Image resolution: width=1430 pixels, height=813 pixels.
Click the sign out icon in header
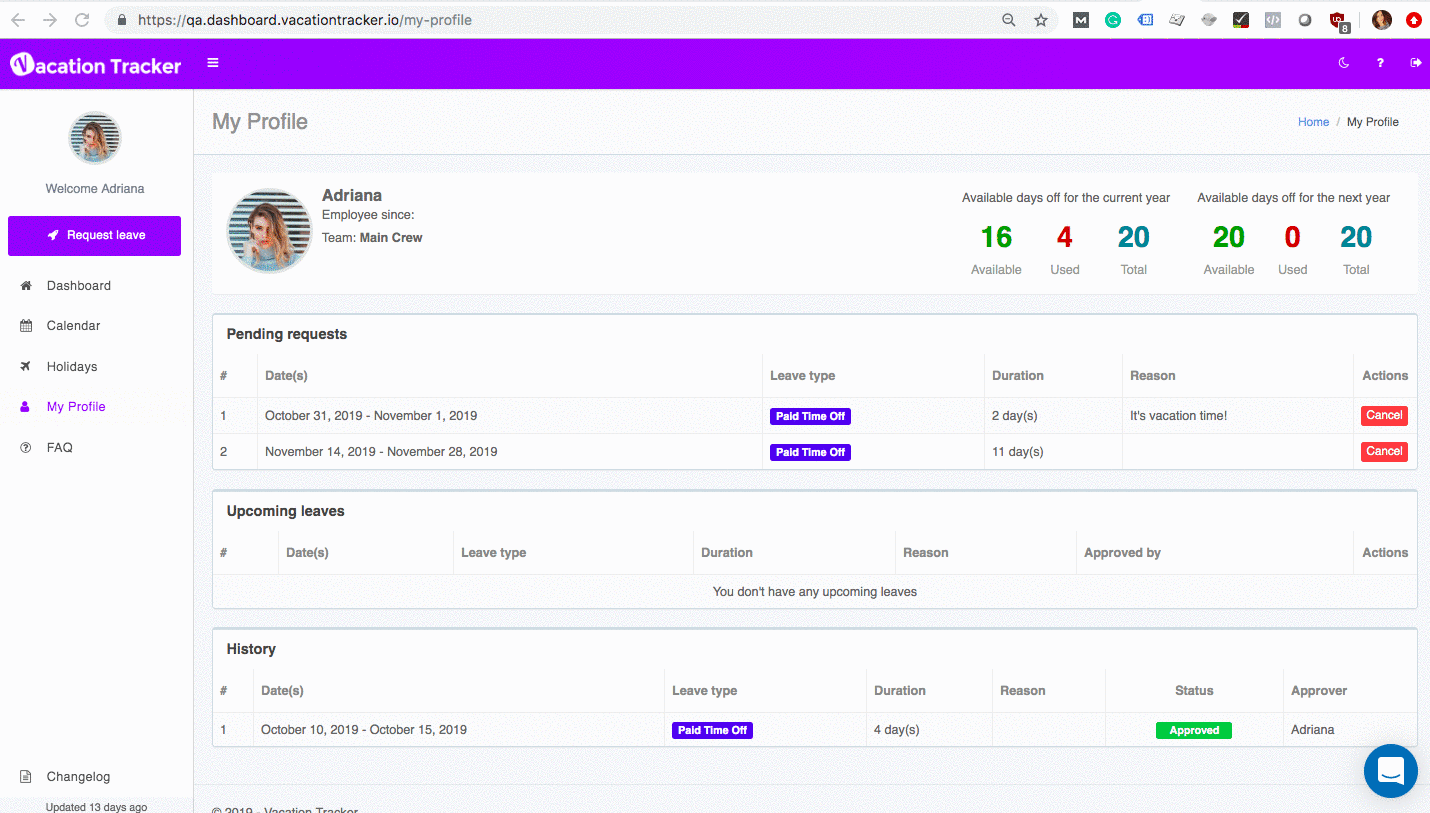coord(1416,63)
